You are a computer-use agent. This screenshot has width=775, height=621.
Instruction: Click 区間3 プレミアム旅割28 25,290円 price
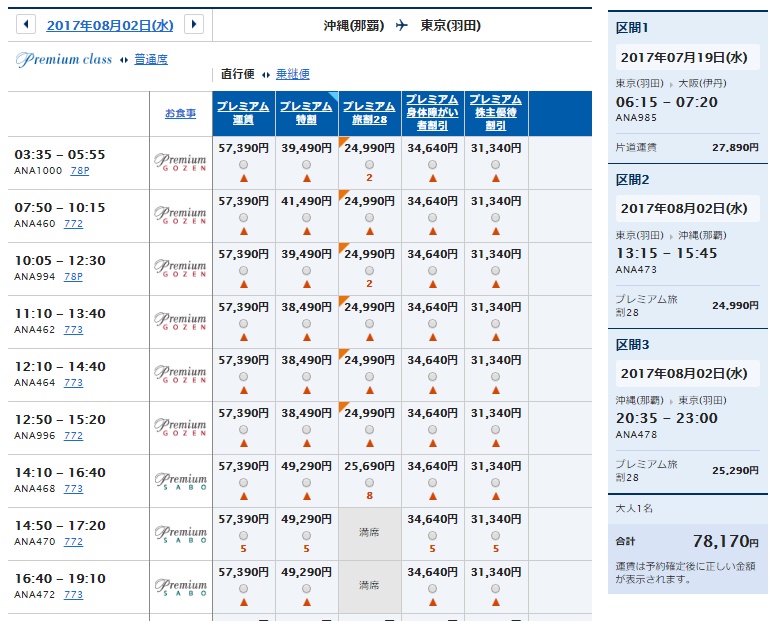pyautogui.click(x=735, y=471)
